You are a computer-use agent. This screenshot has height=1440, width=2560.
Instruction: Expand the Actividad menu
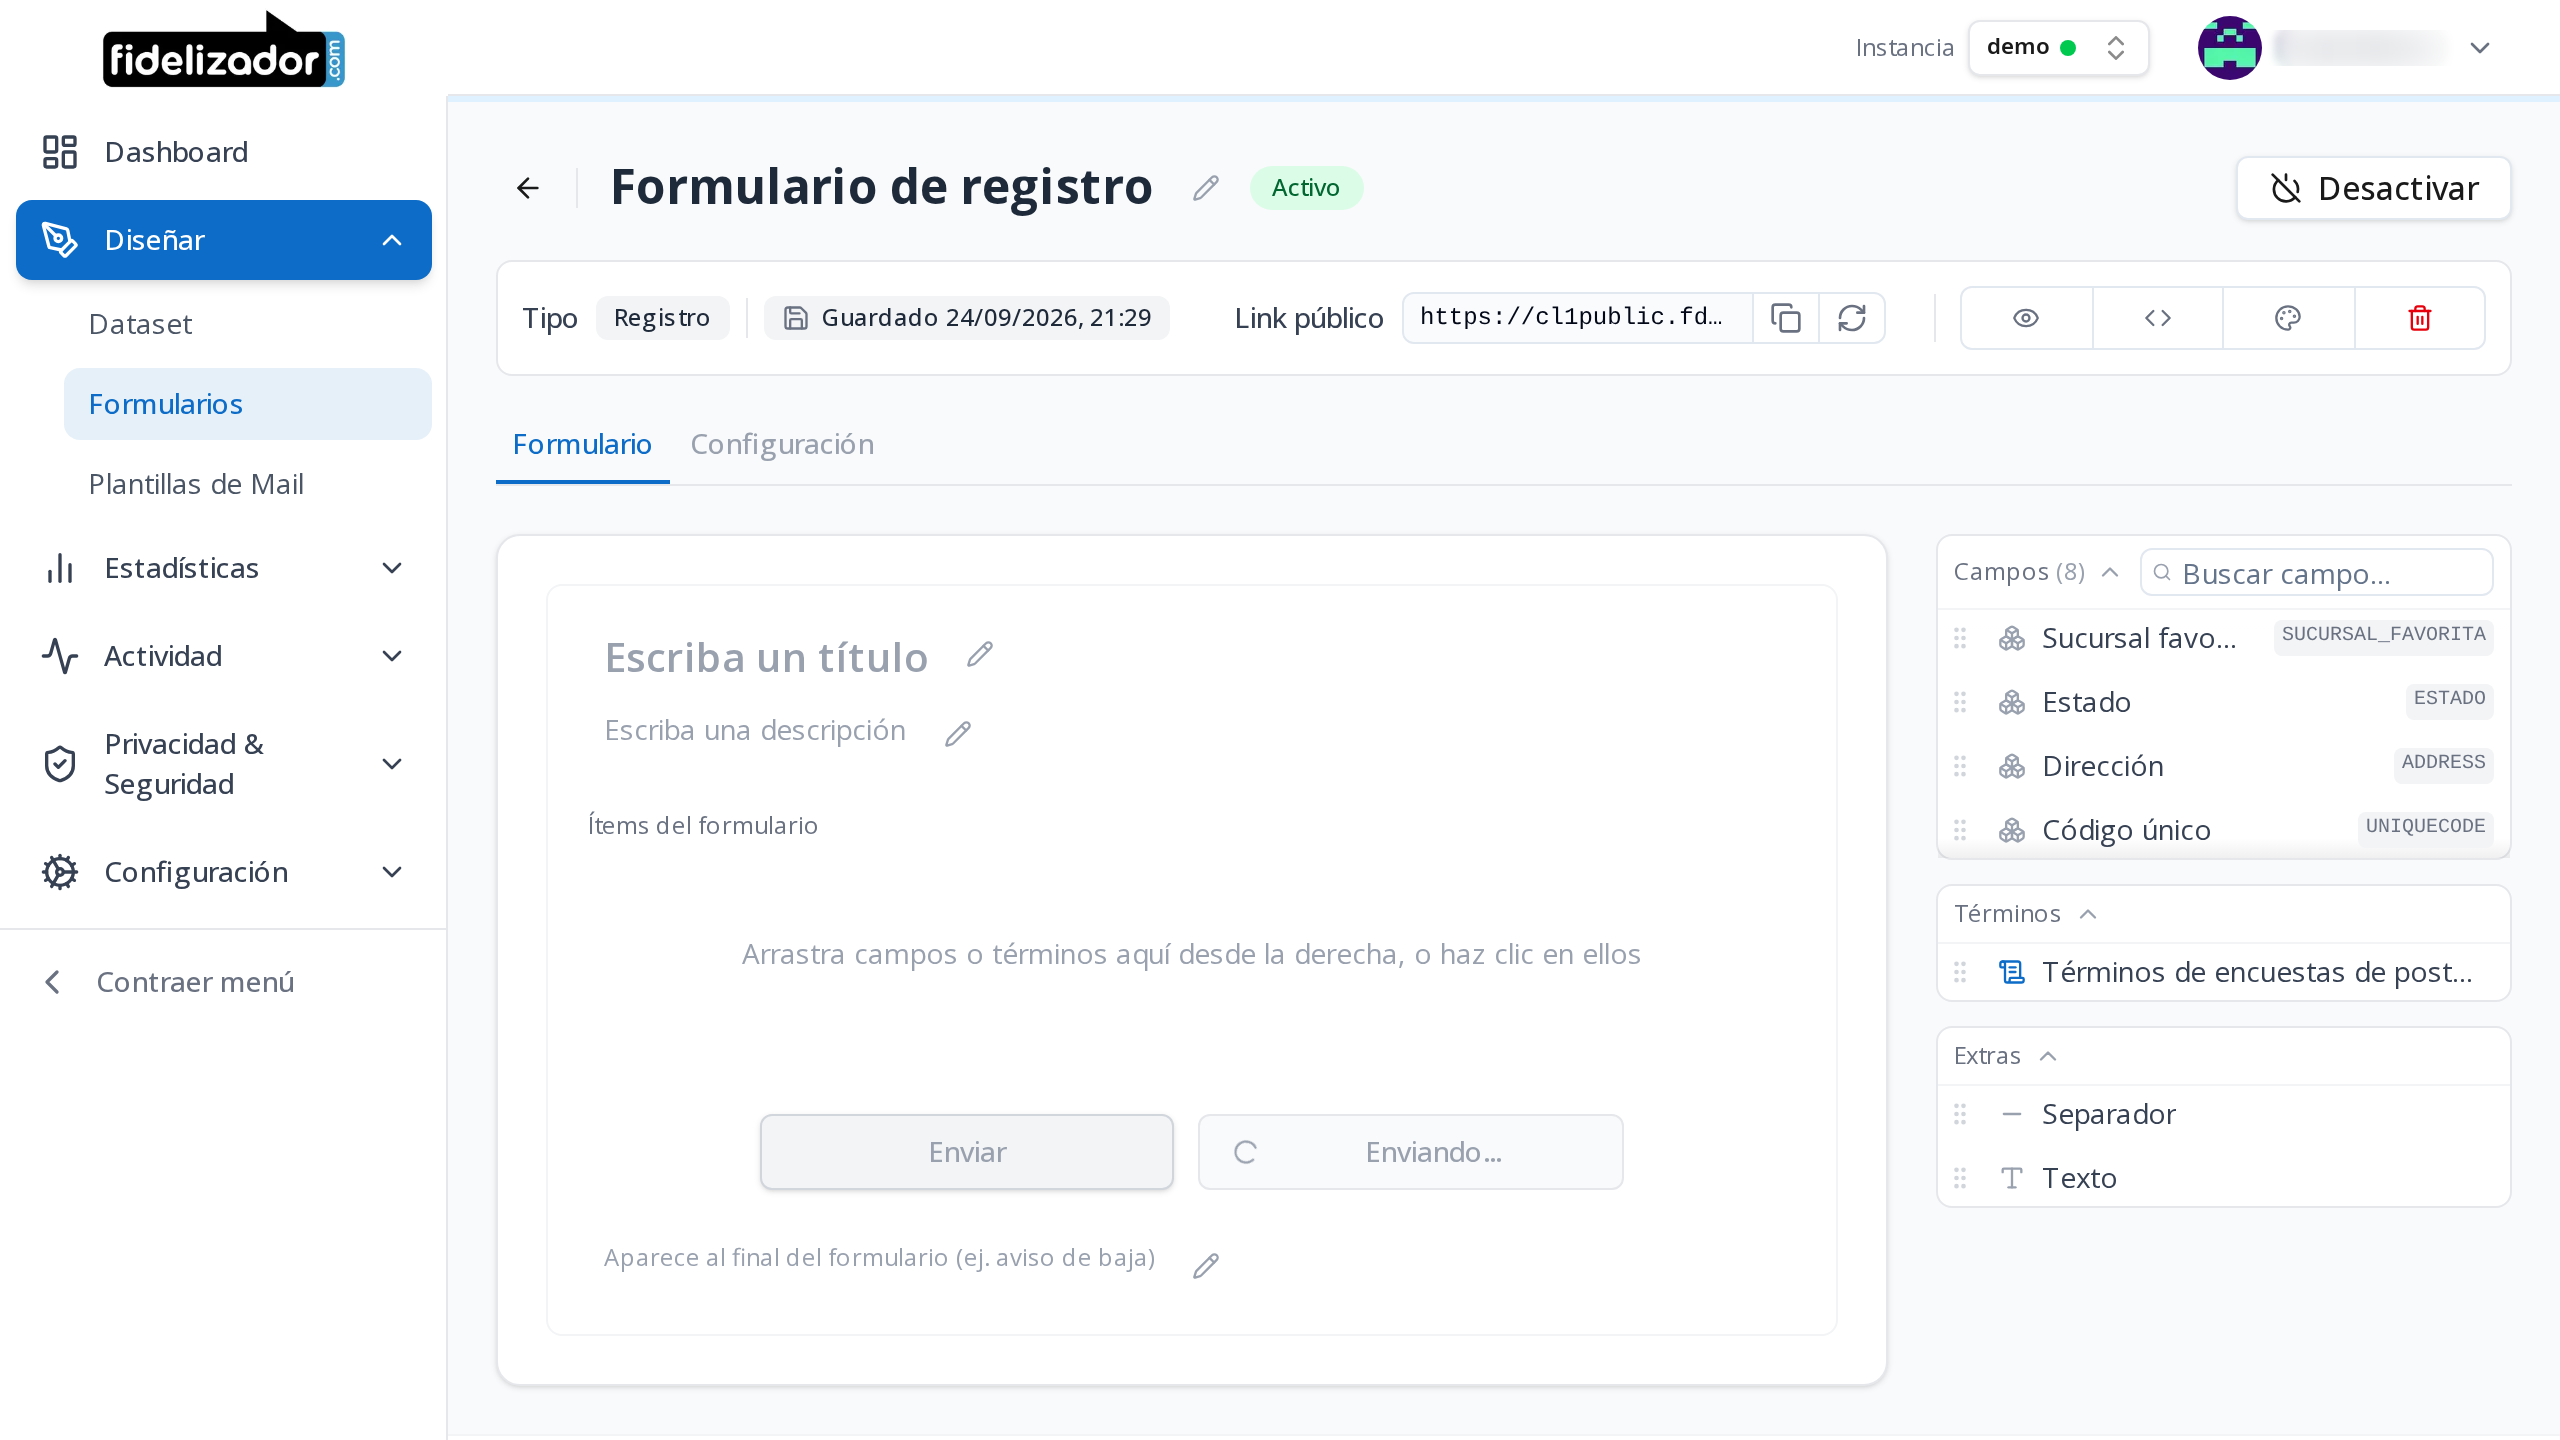coord(224,656)
